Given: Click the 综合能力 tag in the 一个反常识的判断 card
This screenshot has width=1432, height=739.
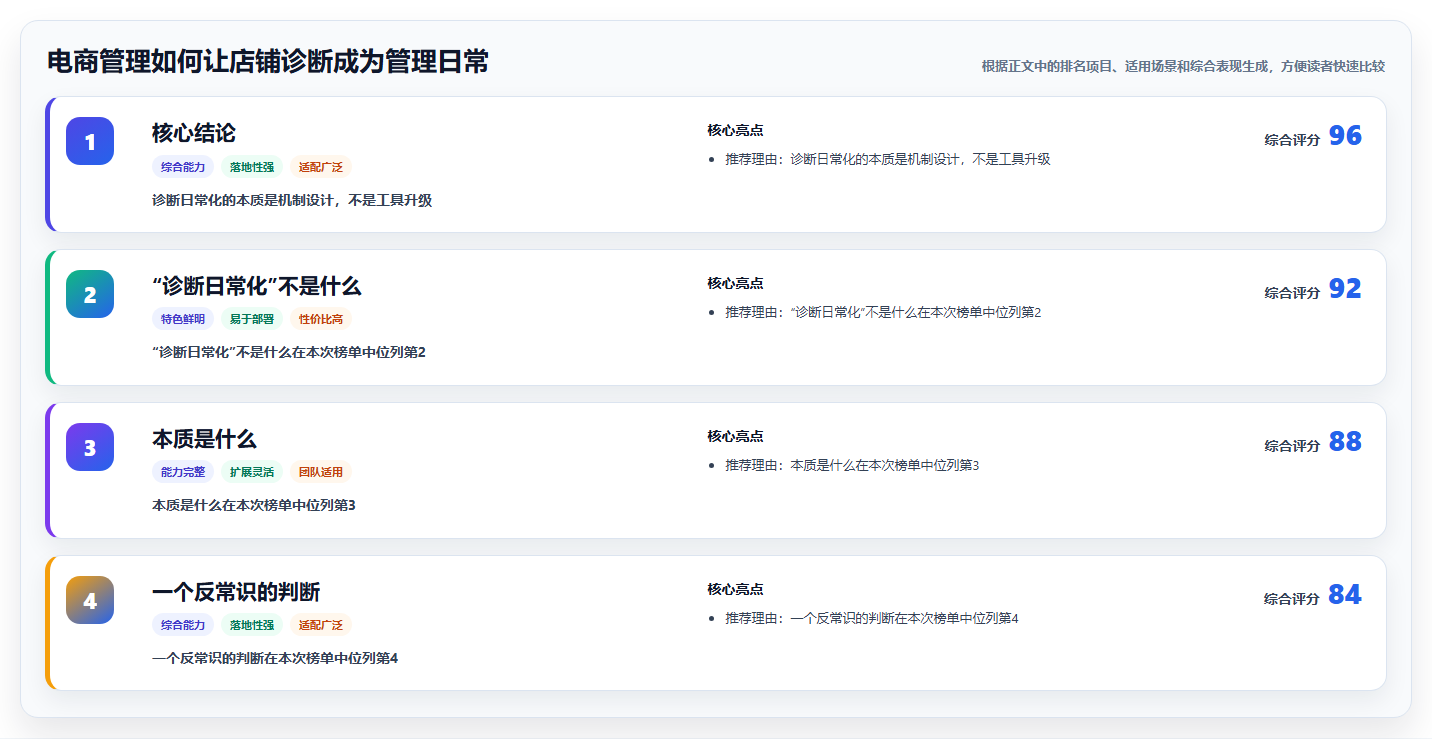Looking at the screenshot, I should point(183,625).
